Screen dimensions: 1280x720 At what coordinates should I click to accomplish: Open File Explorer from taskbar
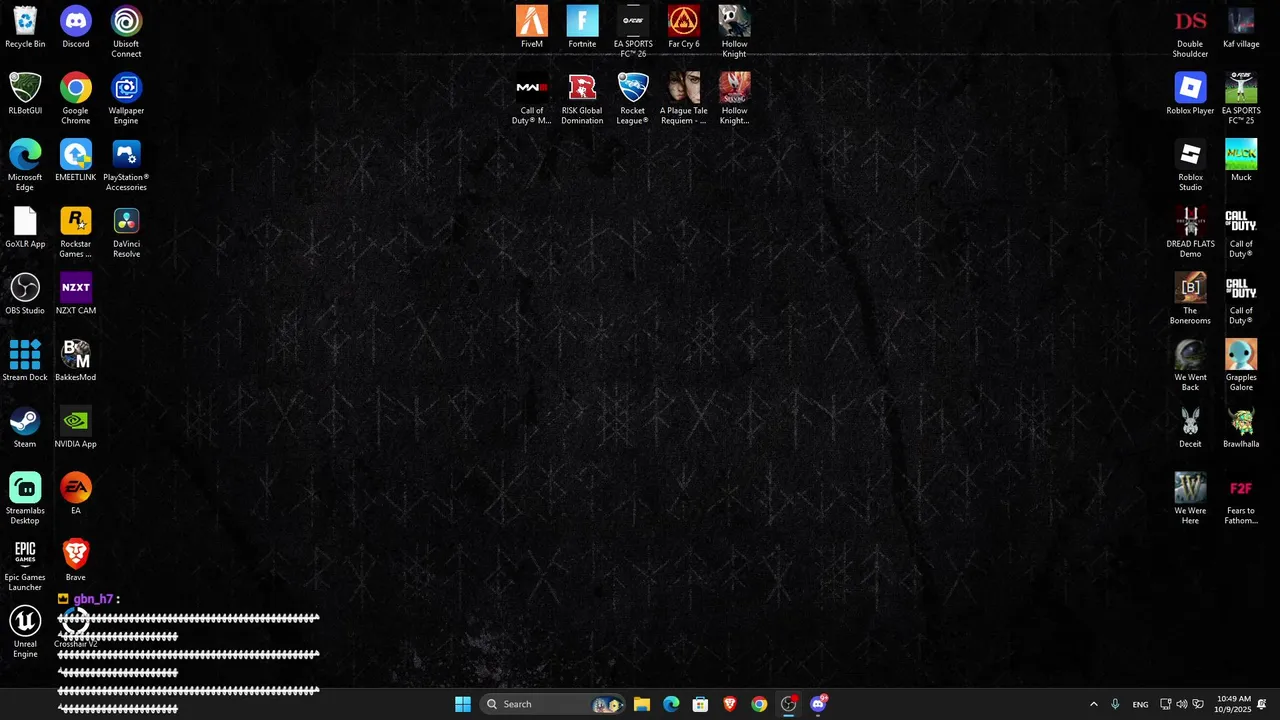coord(642,704)
